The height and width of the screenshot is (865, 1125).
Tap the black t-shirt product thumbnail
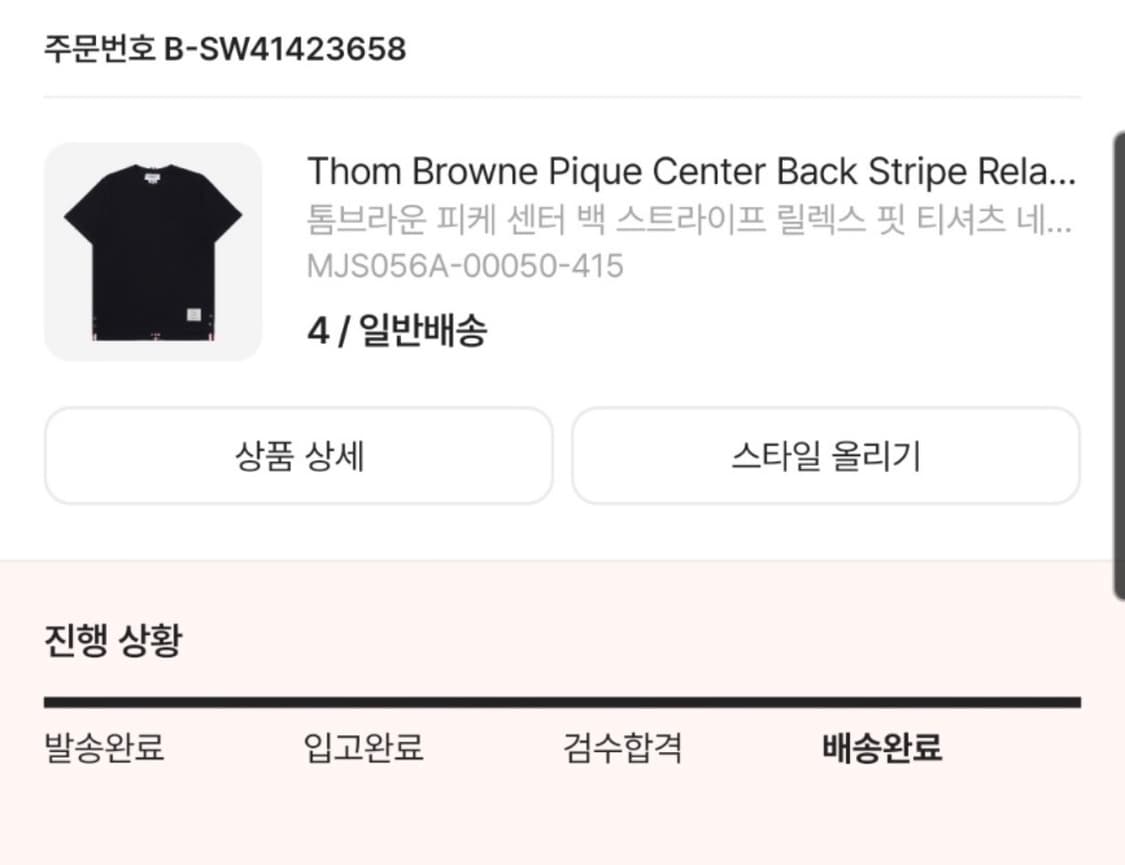(153, 252)
